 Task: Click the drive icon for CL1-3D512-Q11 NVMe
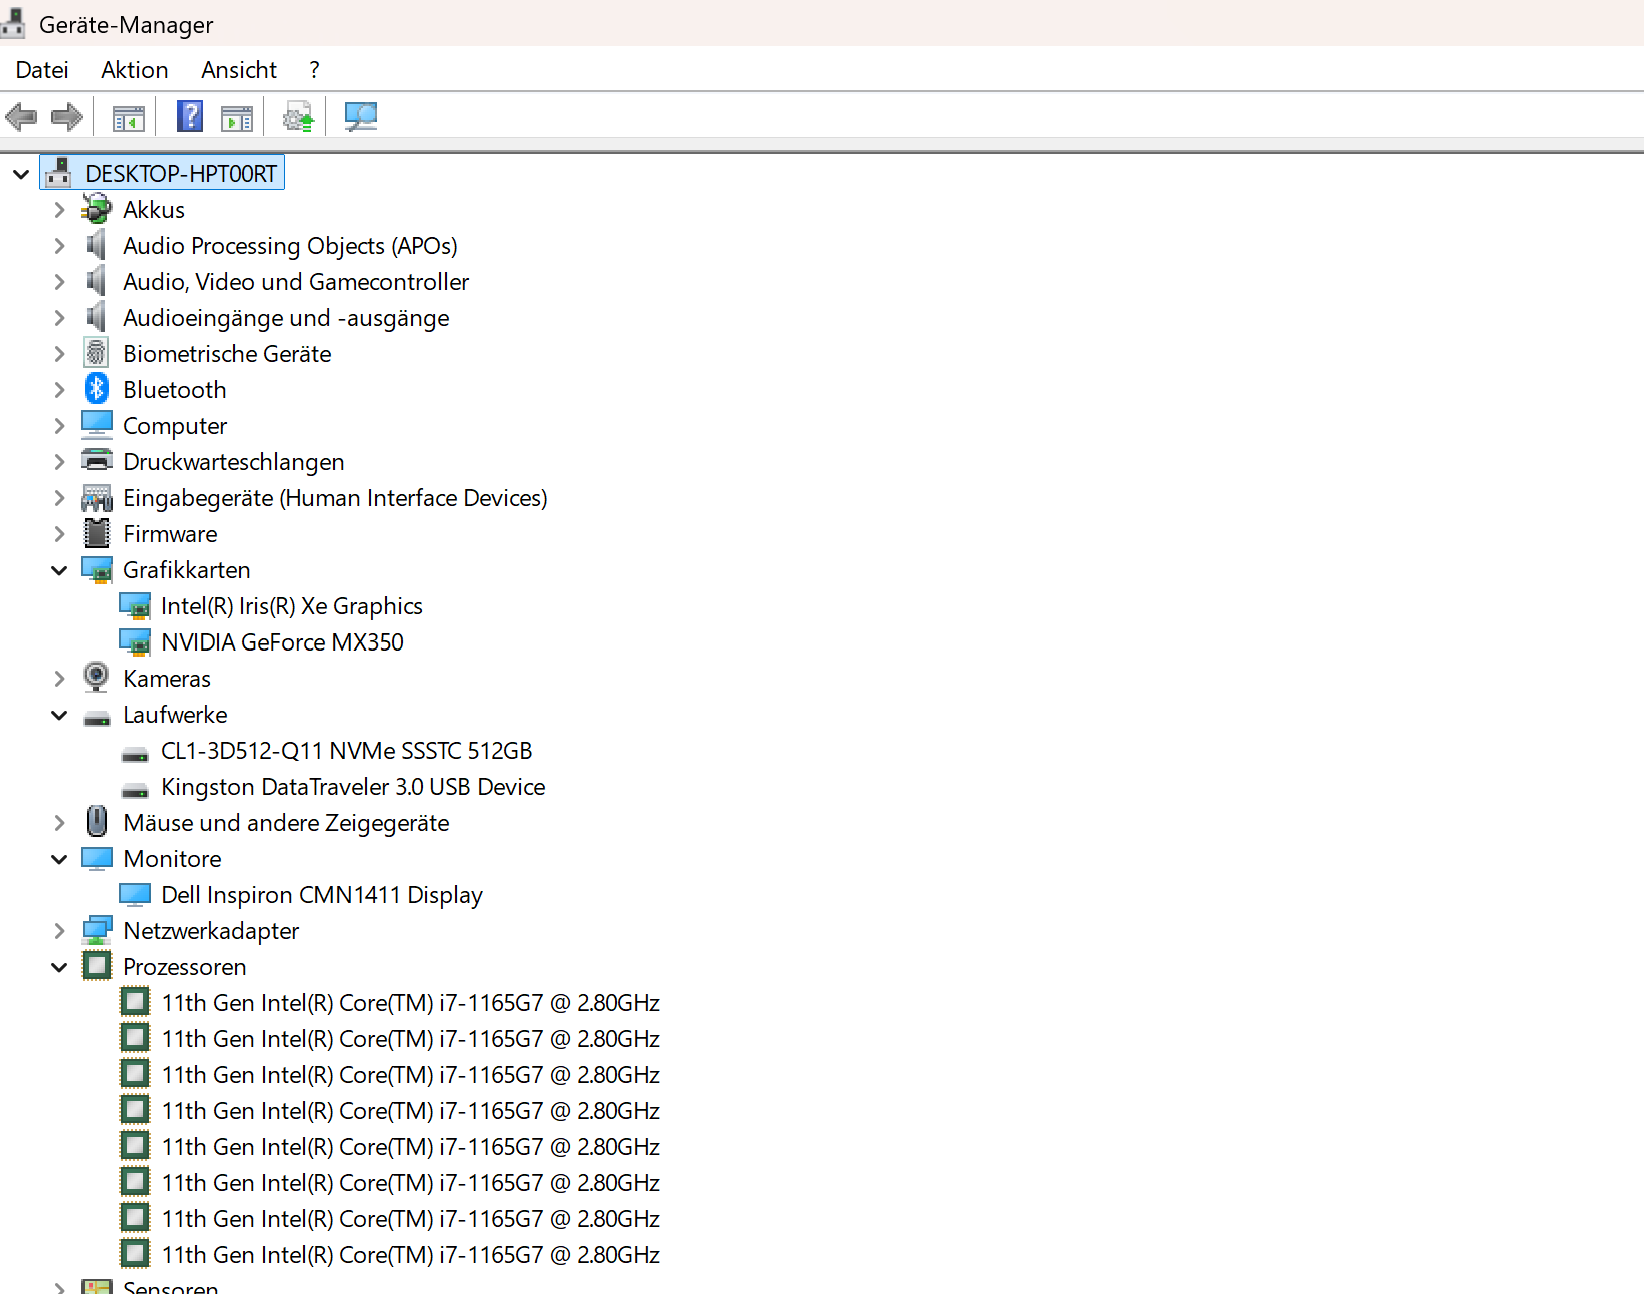point(135,754)
